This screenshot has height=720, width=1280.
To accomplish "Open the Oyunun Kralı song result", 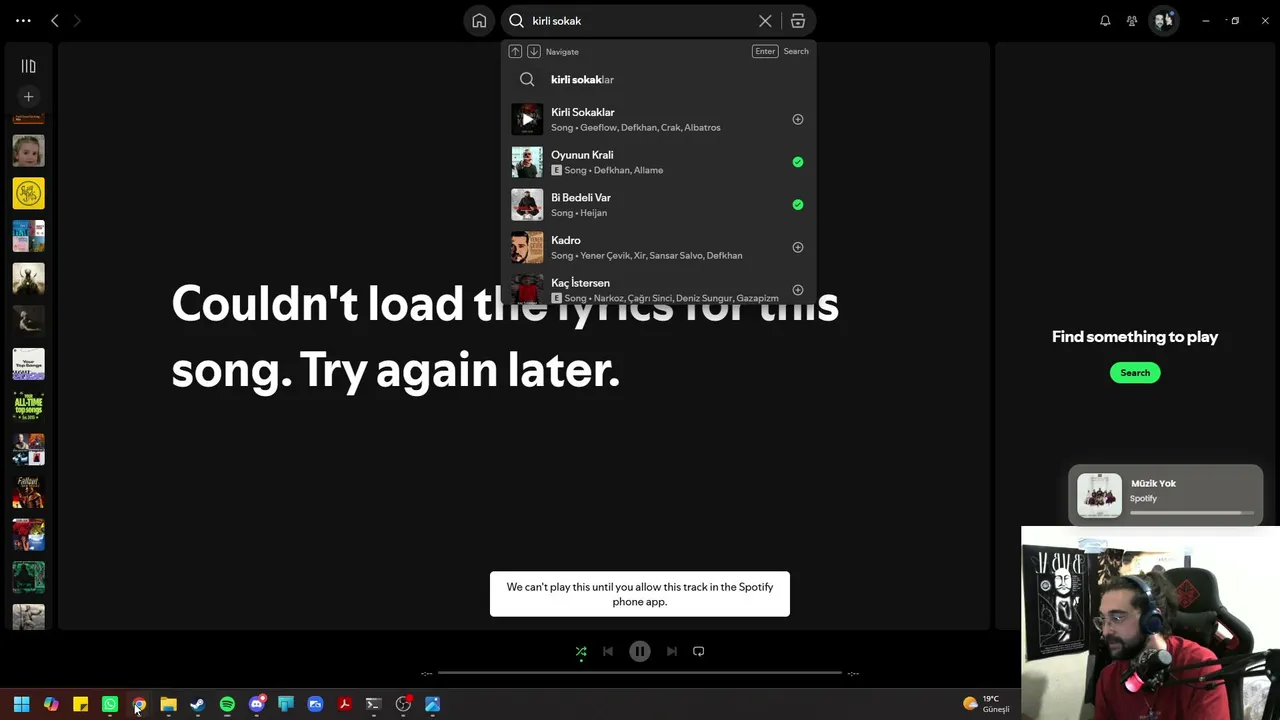I will tap(659, 162).
